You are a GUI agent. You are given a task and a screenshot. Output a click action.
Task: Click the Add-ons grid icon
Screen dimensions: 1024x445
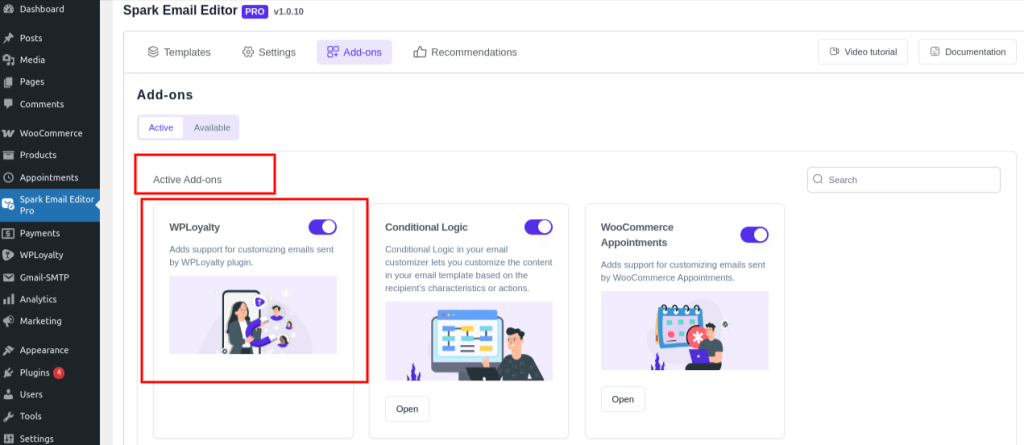coord(333,52)
